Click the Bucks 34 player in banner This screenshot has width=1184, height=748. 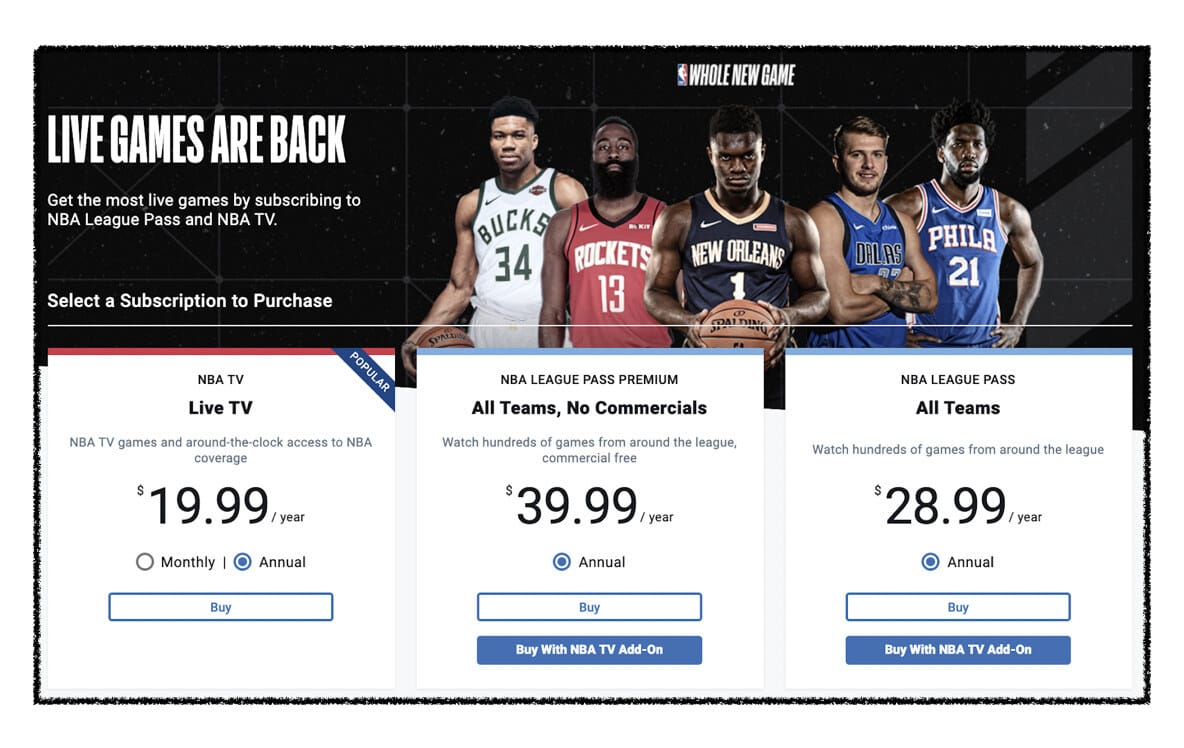tap(507, 226)
